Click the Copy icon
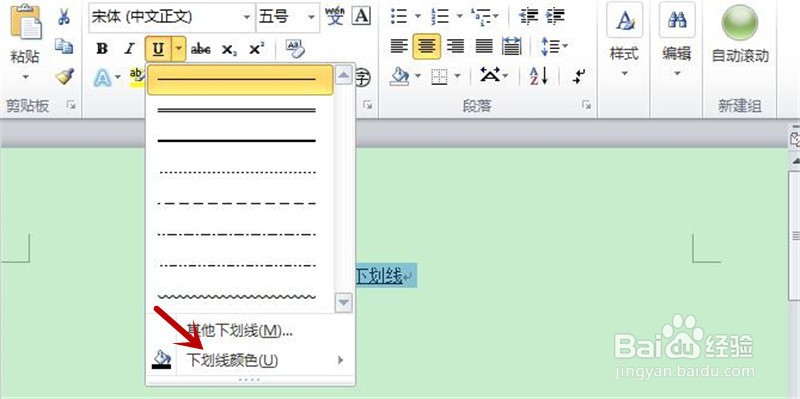The width and height of the screenshot is (800, 399). click(x=64, y=46)
